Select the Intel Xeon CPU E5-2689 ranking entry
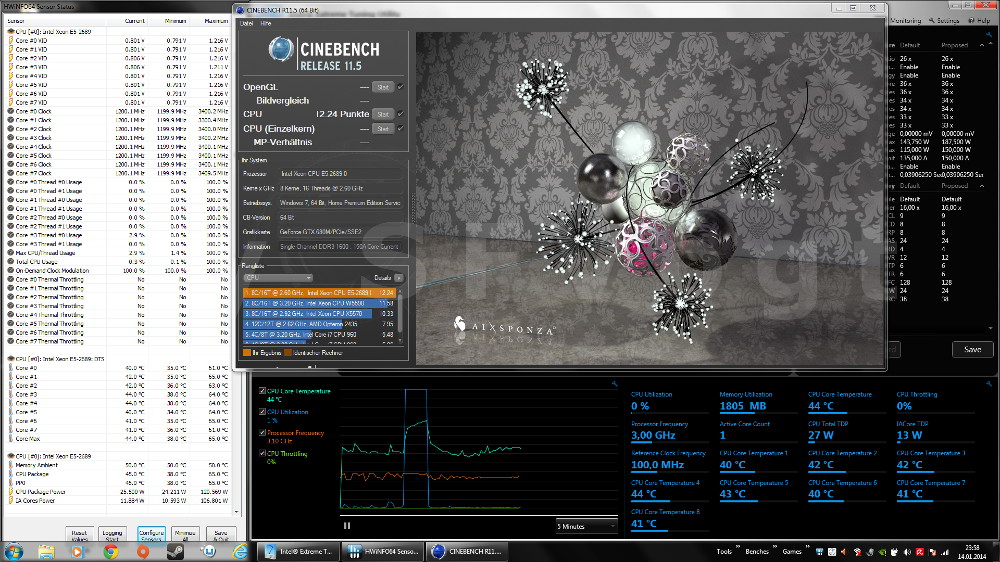The height and width of the screenshot is (562, 1000). point(320,293)
